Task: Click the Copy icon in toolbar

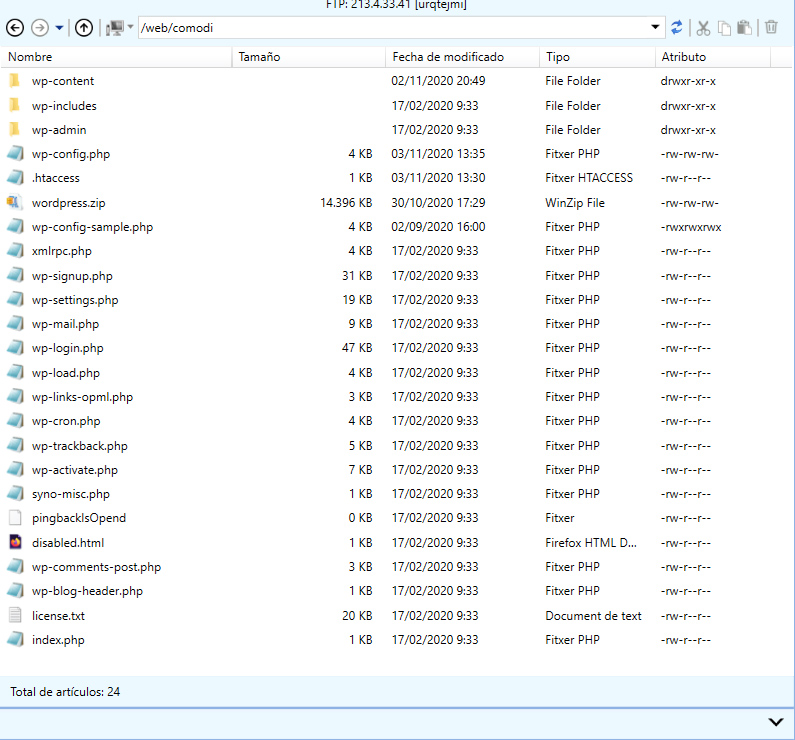Action: pos(725,28)
